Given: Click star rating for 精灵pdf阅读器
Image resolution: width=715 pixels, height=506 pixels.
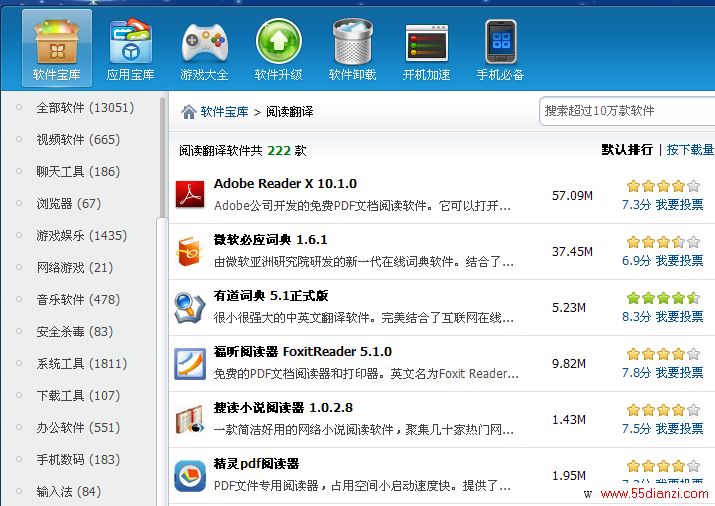Looking at the screenshot, I should pos(663,466).
